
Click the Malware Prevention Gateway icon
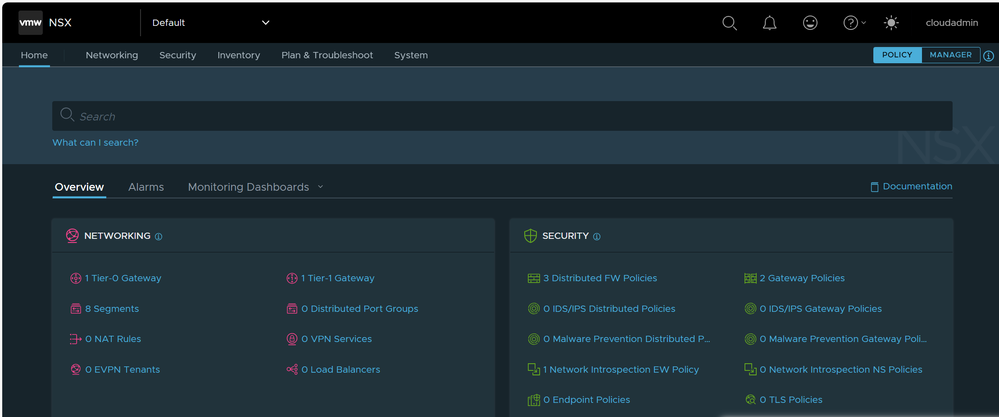750,339
